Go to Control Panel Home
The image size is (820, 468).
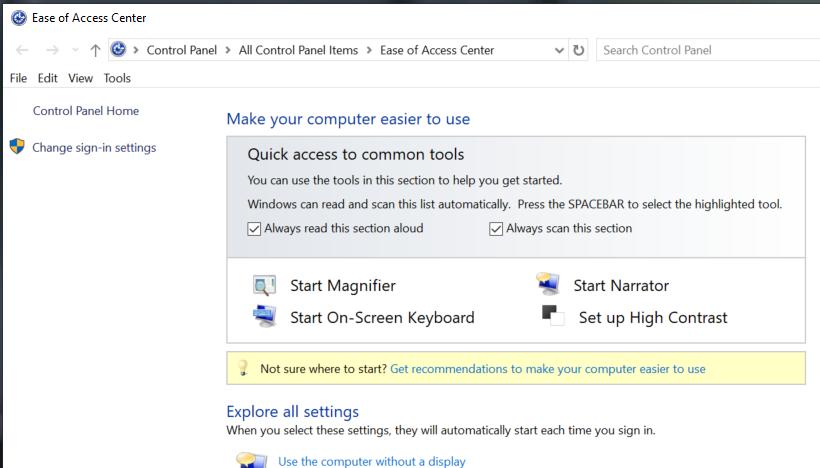click(x=86, y=111)
